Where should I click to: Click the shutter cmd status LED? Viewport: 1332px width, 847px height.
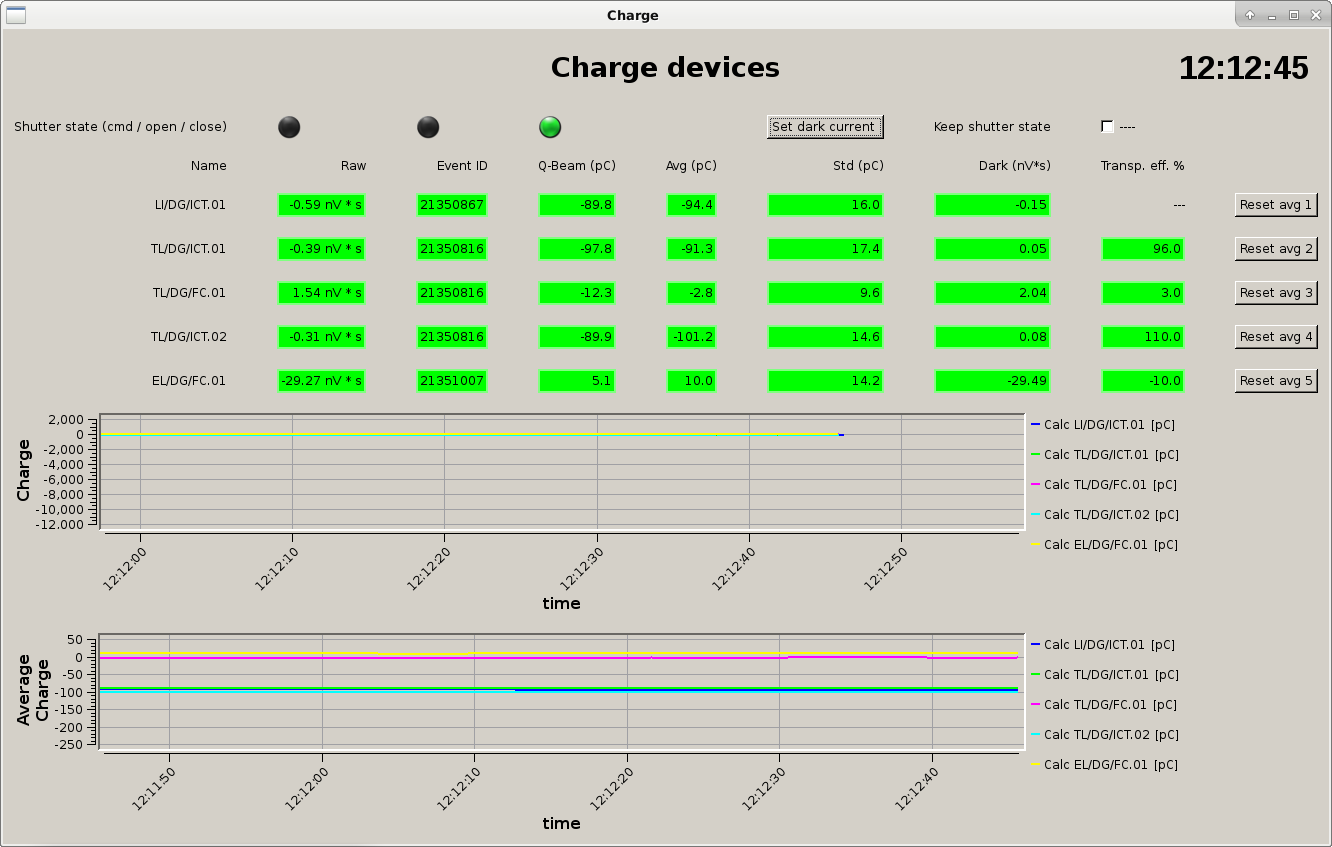pyautogui.click(x=289, y=127)
